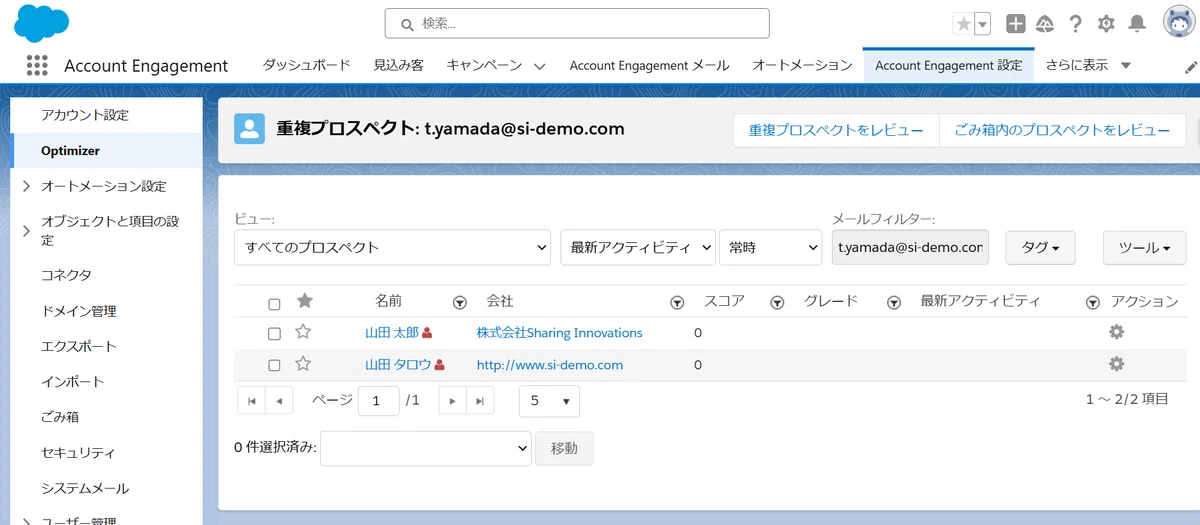The width and height of the screenshot is (1200, 525).
Task: Expand オートメーション設定 in the sidebar
Action: coord(26,186)
